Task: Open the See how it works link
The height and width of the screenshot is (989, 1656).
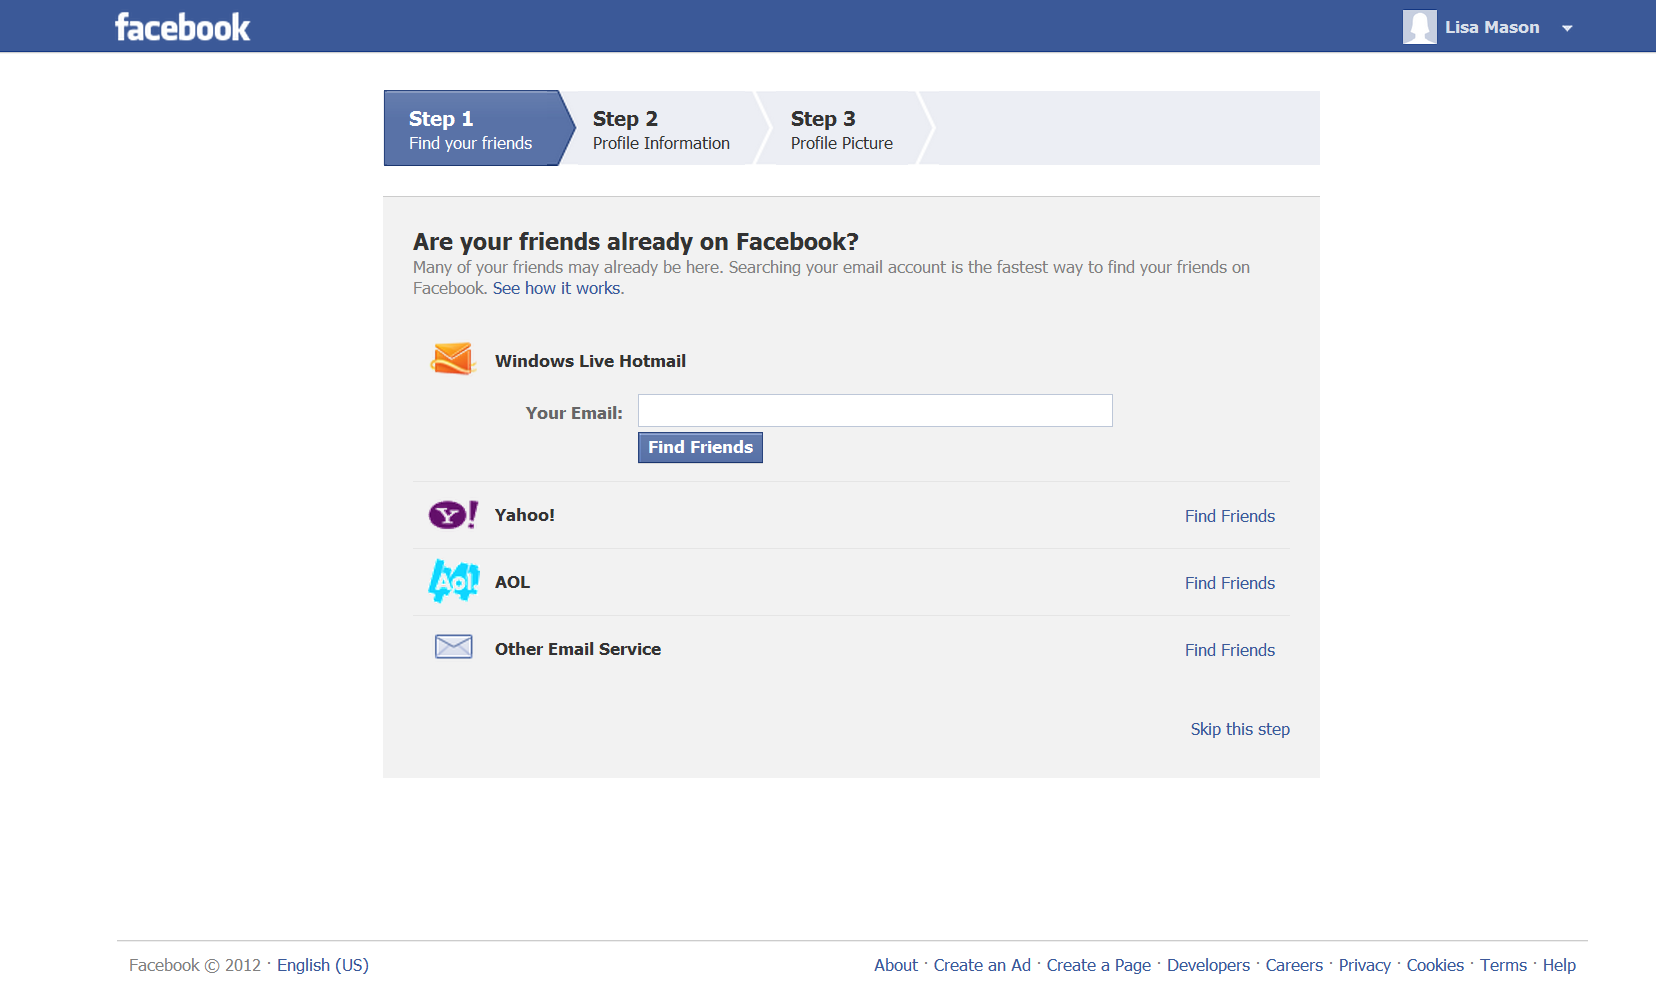Action: click(556, 288)
